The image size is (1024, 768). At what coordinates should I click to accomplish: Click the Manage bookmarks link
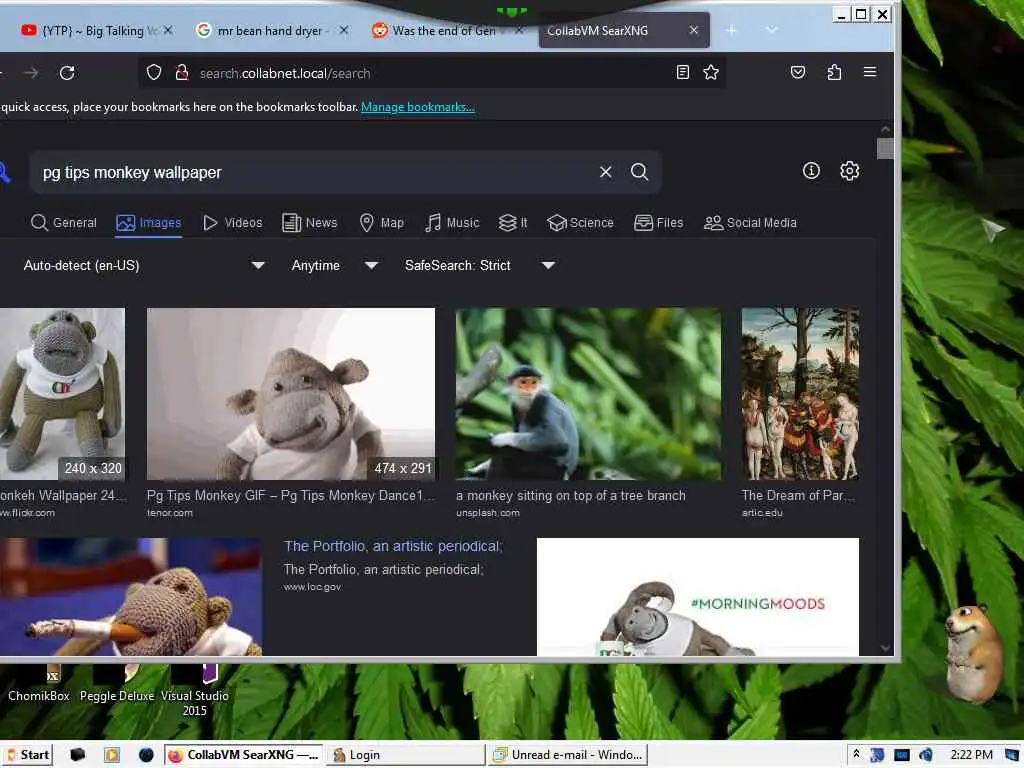click(418, 107)
